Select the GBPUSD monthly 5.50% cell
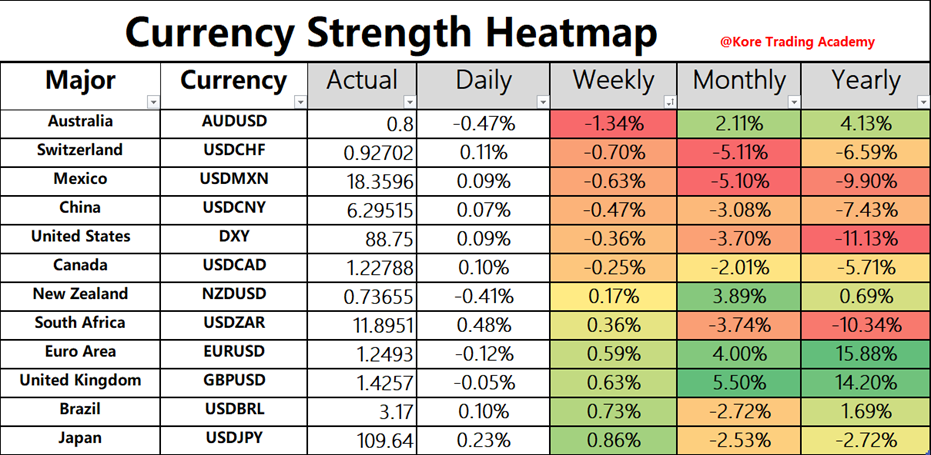Image resolution: width=931 pixels, height=455 pixels. (740, 382)
